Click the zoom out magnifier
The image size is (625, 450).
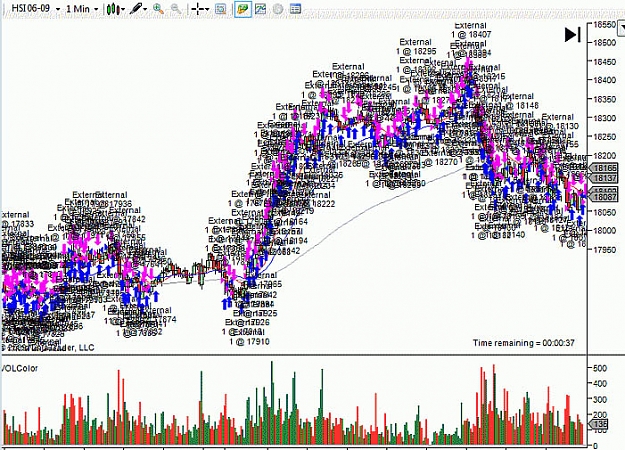[175, 9]
